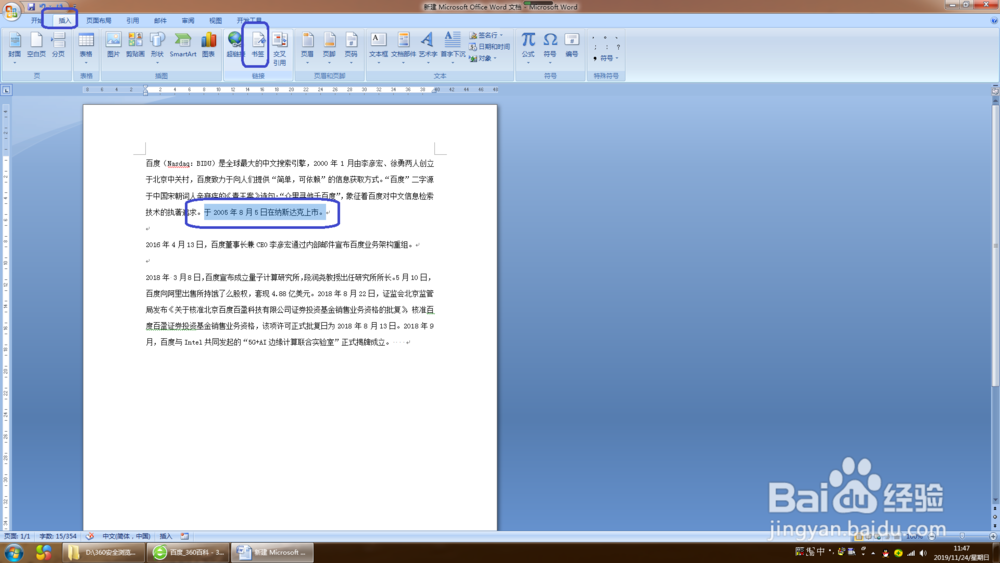
Task: Save document via quick access toolbar
Action: [31, 6]
